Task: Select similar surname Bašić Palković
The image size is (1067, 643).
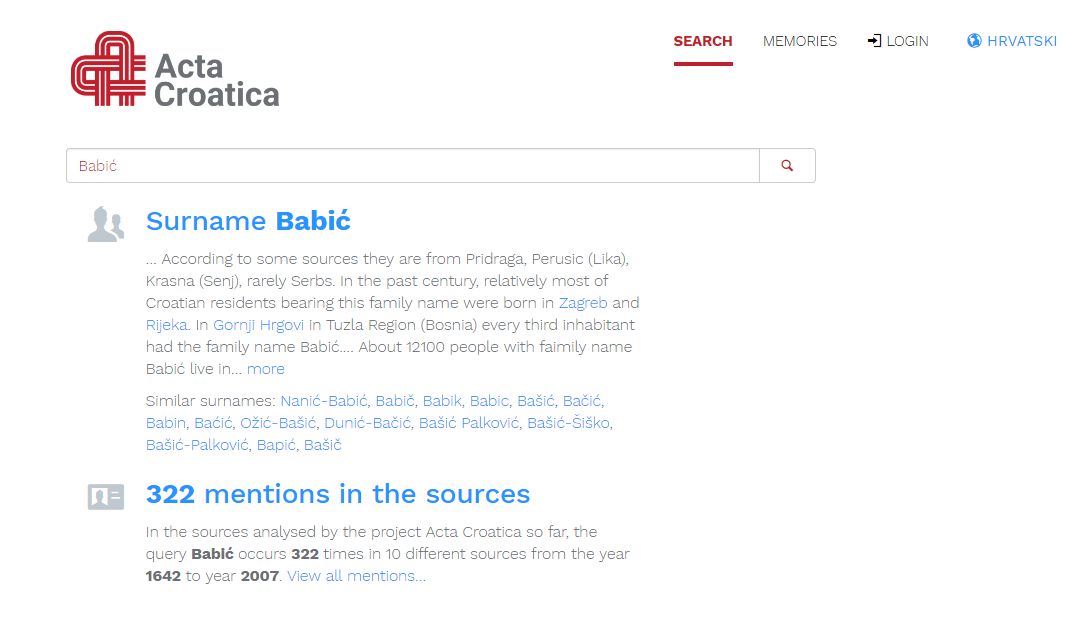Action: 469,423
